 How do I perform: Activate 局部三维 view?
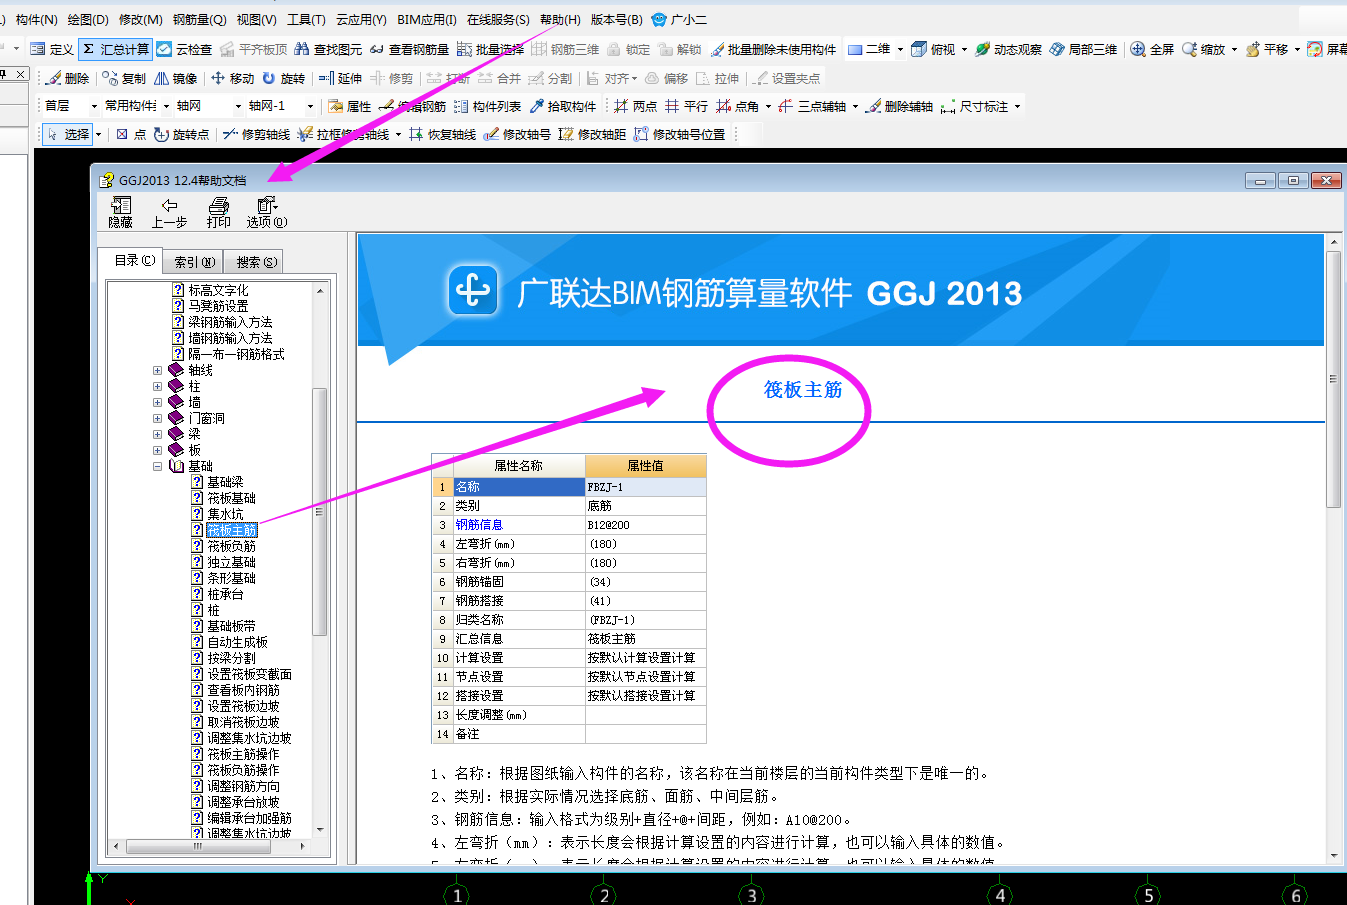point(1083,49)
